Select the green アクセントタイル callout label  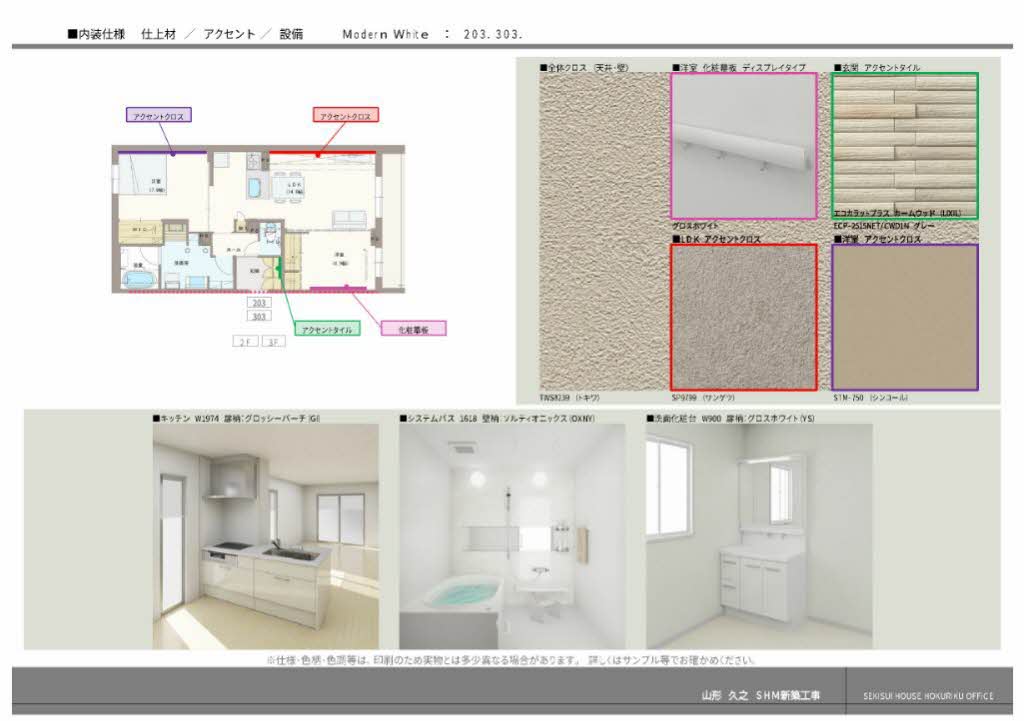tap(327, 329)
